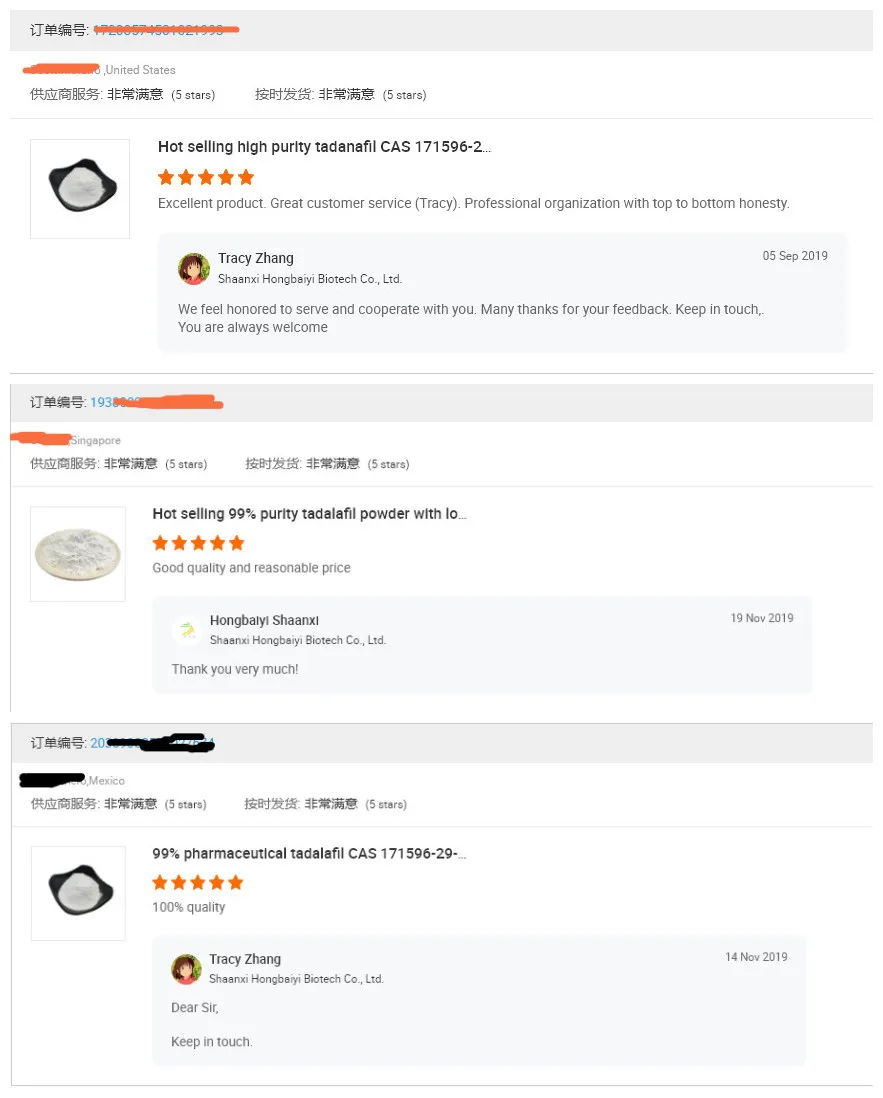Click star rating under 99% purity tadalafil powder
The image size is (883, 1098).
pyautogui.click(x=198, y=543)
